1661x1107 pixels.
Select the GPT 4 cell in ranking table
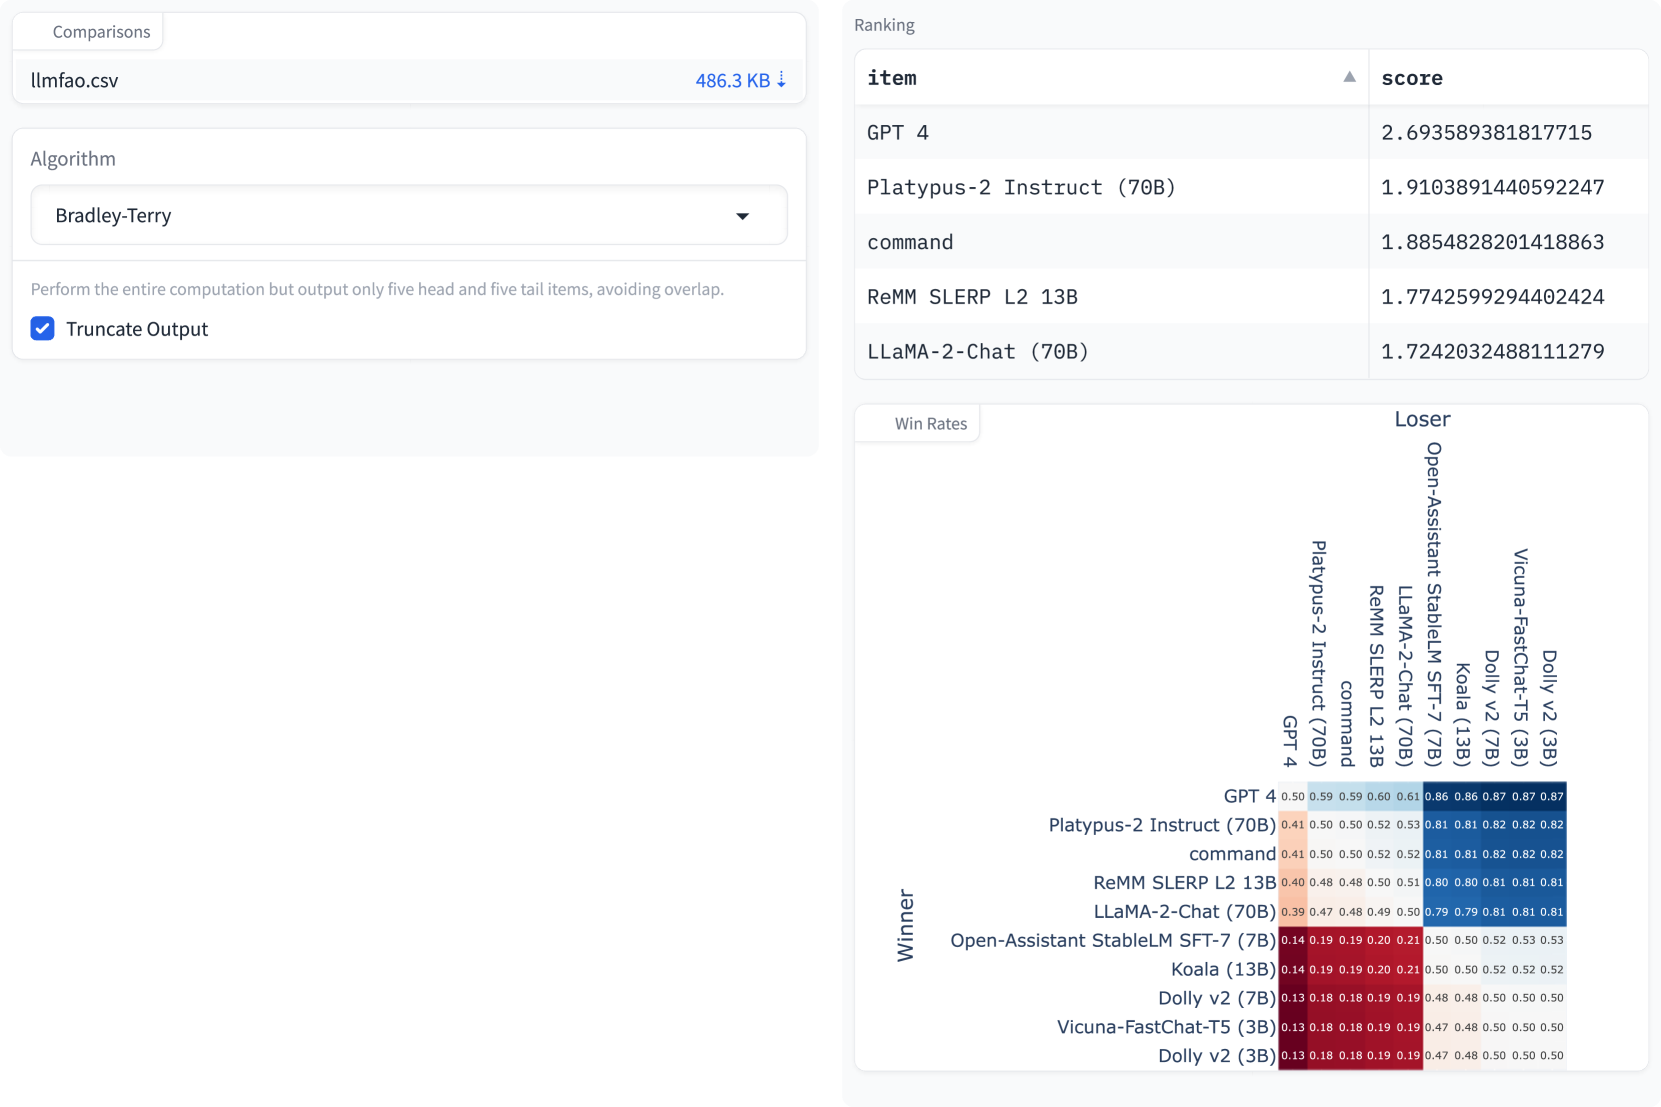tap(898, 133)
